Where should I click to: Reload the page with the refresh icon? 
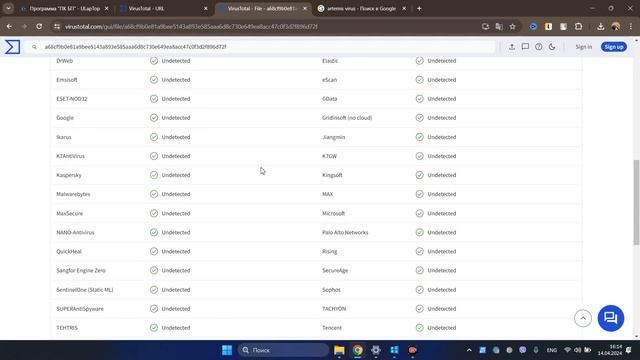pos(39,27)
